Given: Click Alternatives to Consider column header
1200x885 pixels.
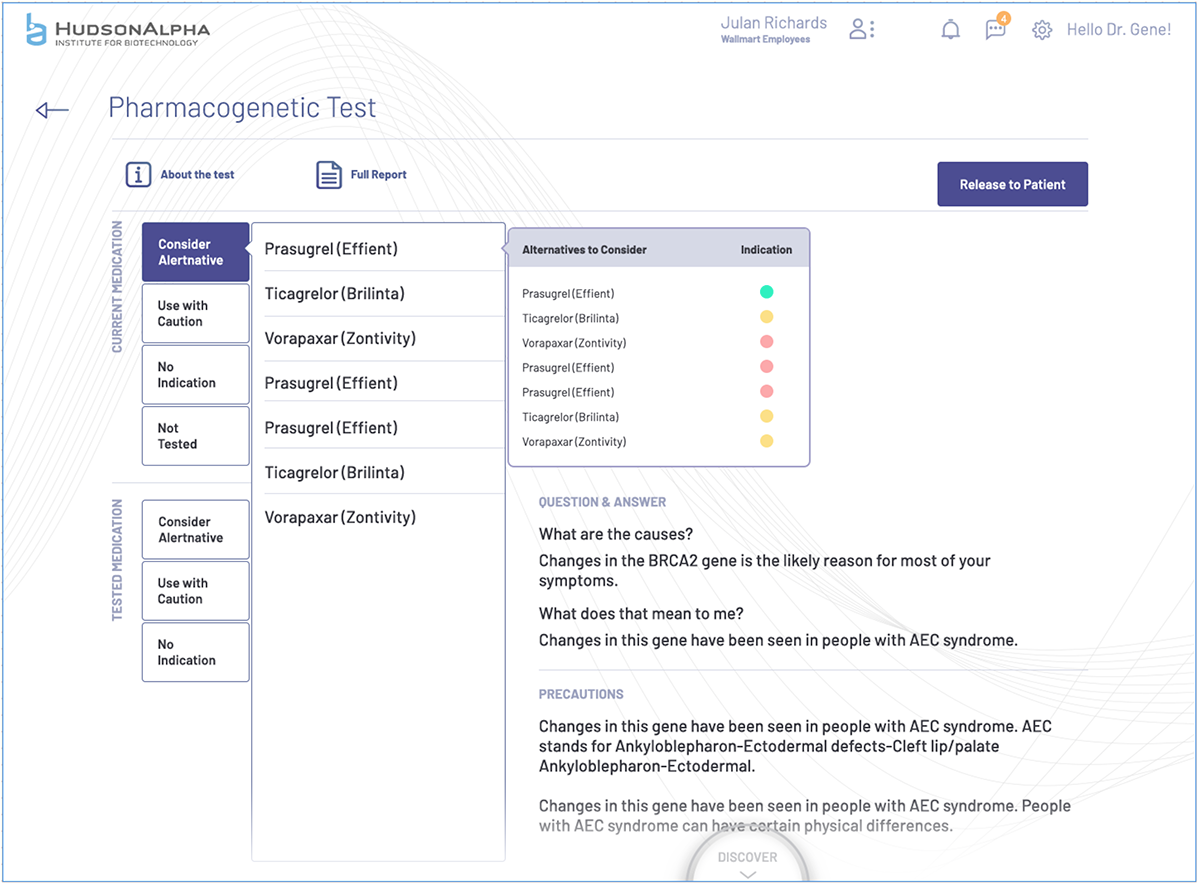Looking at the screenshot, I should click(x=584, y=250).
